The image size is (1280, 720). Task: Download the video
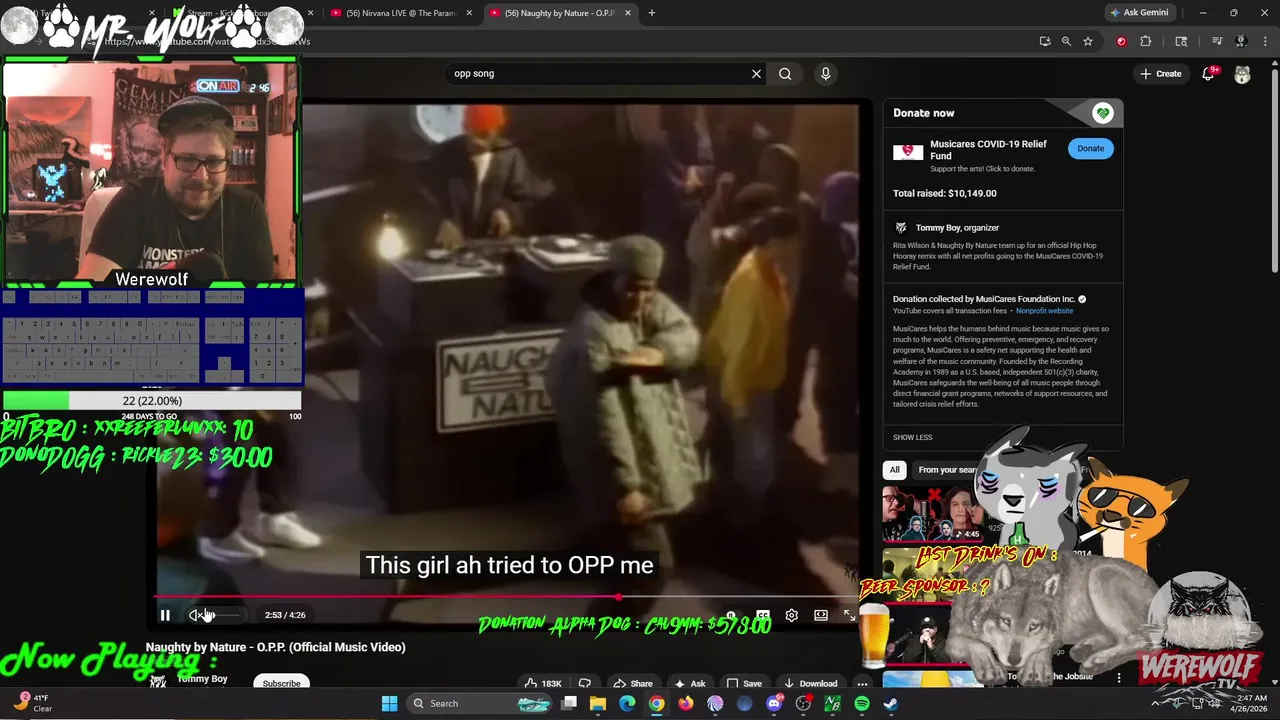pos(811,684)
